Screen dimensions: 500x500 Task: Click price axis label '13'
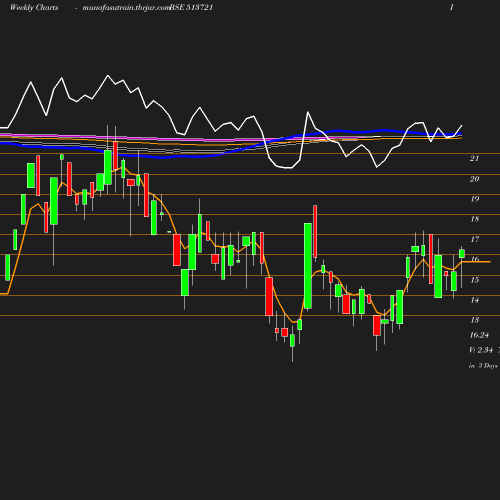(x=474, y=320)
